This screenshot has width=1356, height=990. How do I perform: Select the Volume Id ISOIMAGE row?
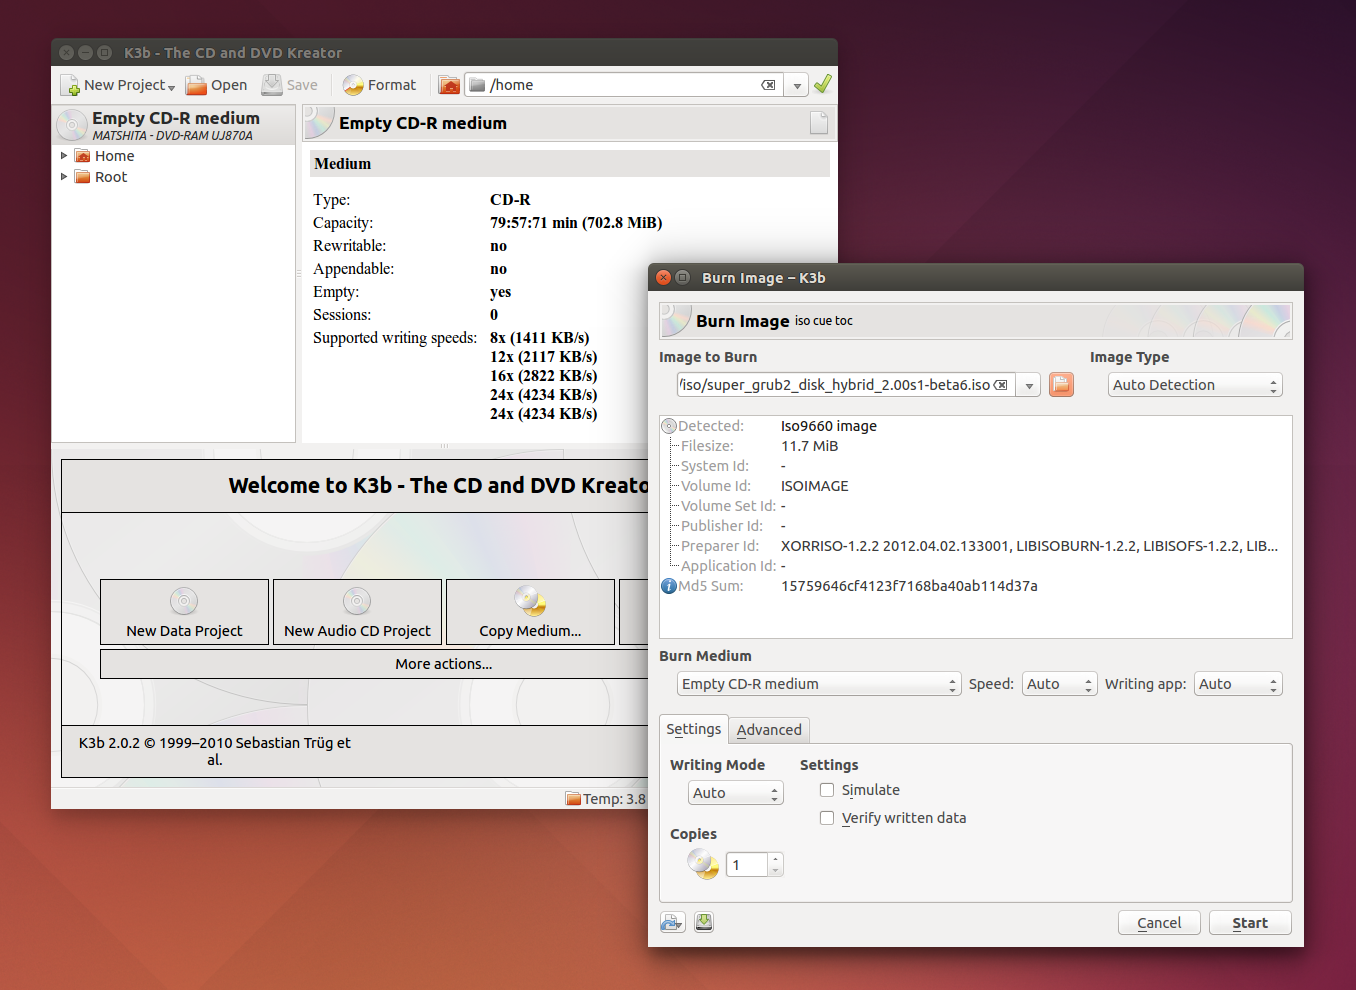click(x=975, y=486)
